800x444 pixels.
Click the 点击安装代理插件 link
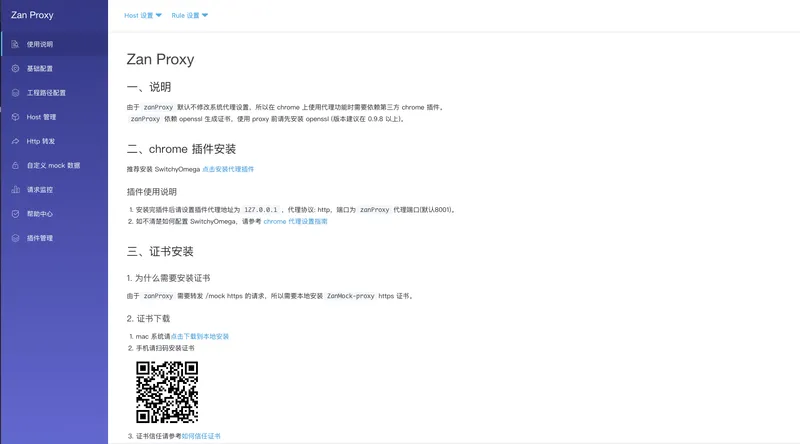(228, 169)
